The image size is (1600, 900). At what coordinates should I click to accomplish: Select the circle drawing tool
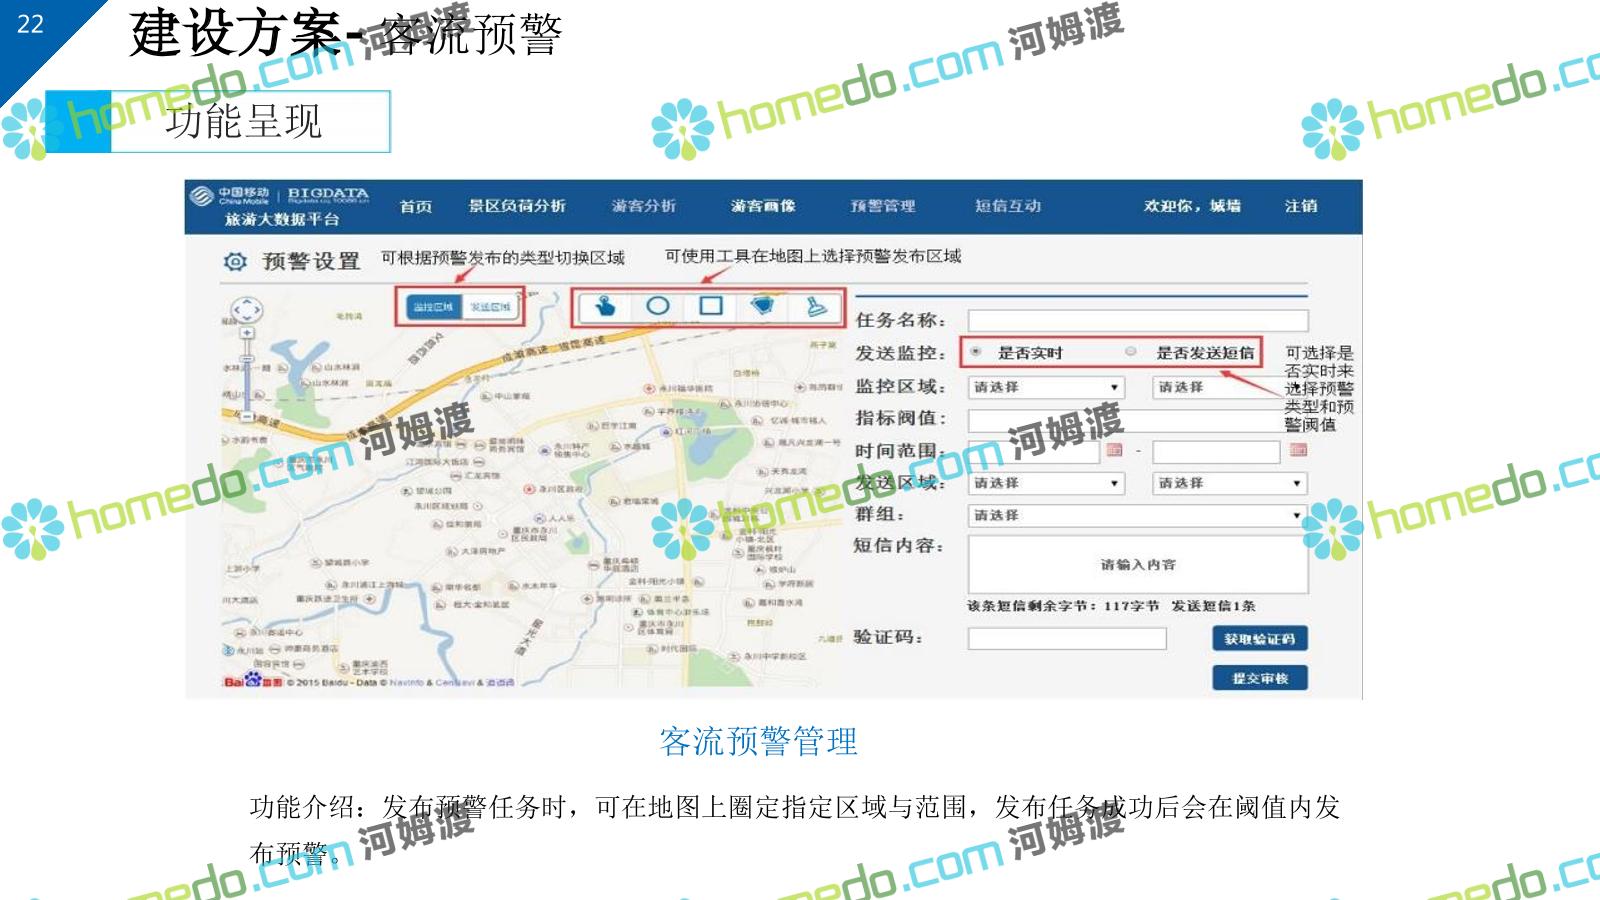(x=657, y=306)
